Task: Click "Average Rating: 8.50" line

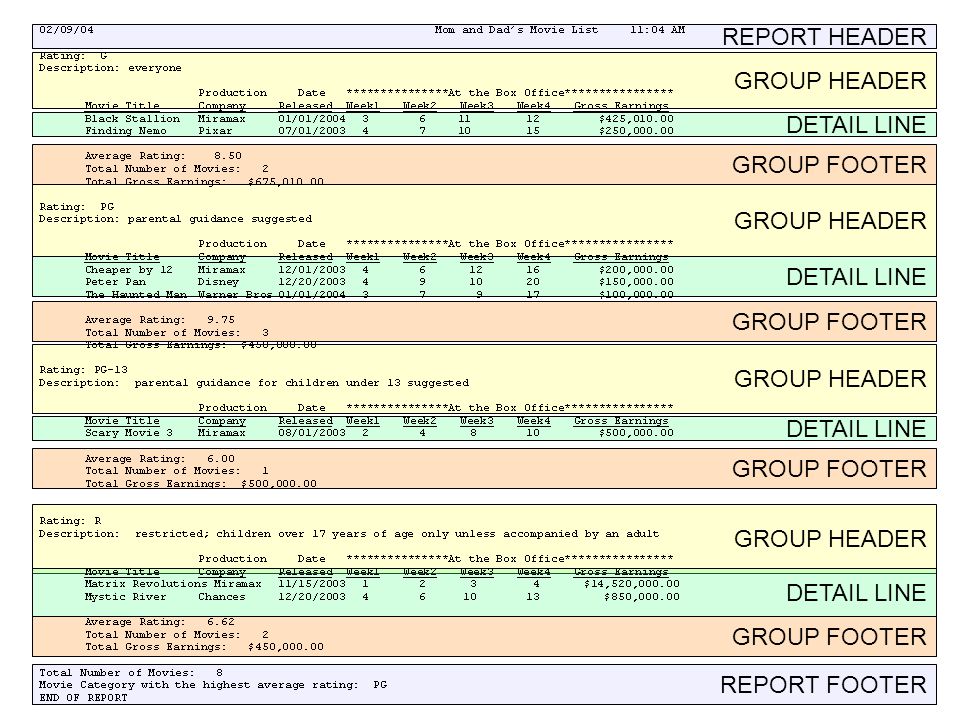Action: tap(163, 156)
